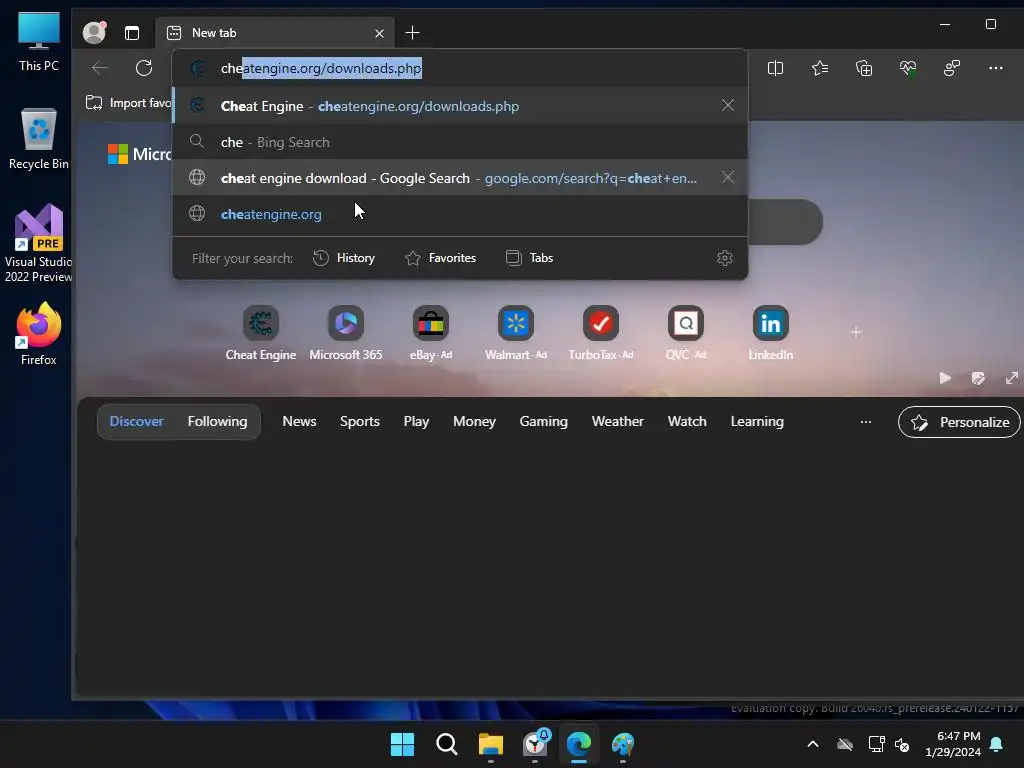Screen dimensions: 1024x768
Task: Select the 'cheat engine download - Google Search' suggestion
Action: pos(460,178)
